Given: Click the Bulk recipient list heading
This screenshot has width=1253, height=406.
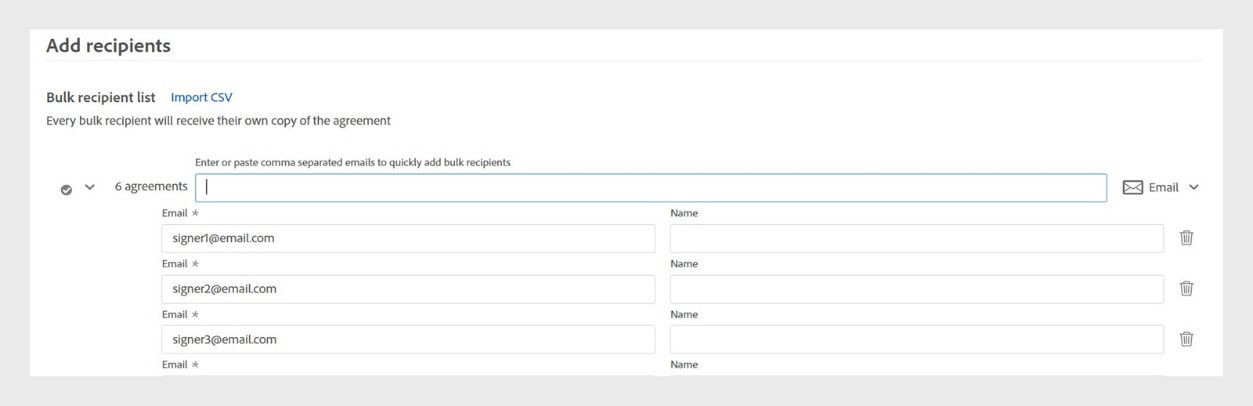Looking at the screenshot, I should pos(101,97).
